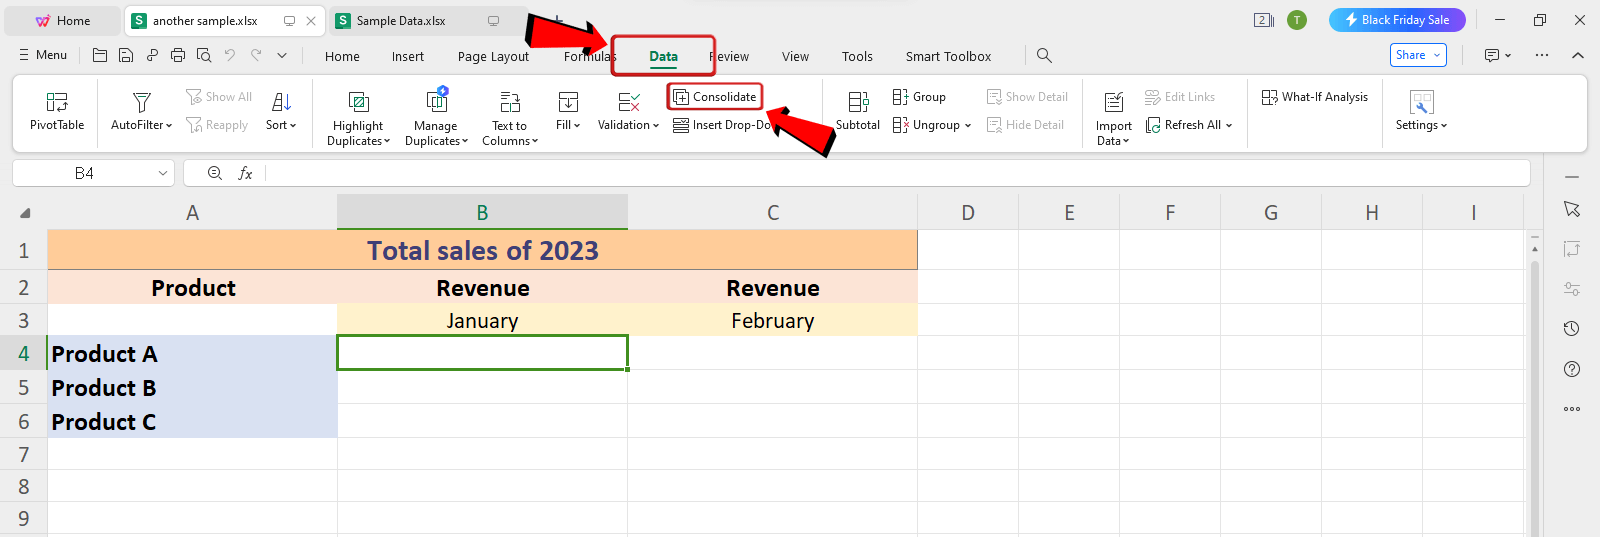This screenshot has width=1600, height=537.
Task: Expand the Sort dropdown
Action: coord(293,126)
